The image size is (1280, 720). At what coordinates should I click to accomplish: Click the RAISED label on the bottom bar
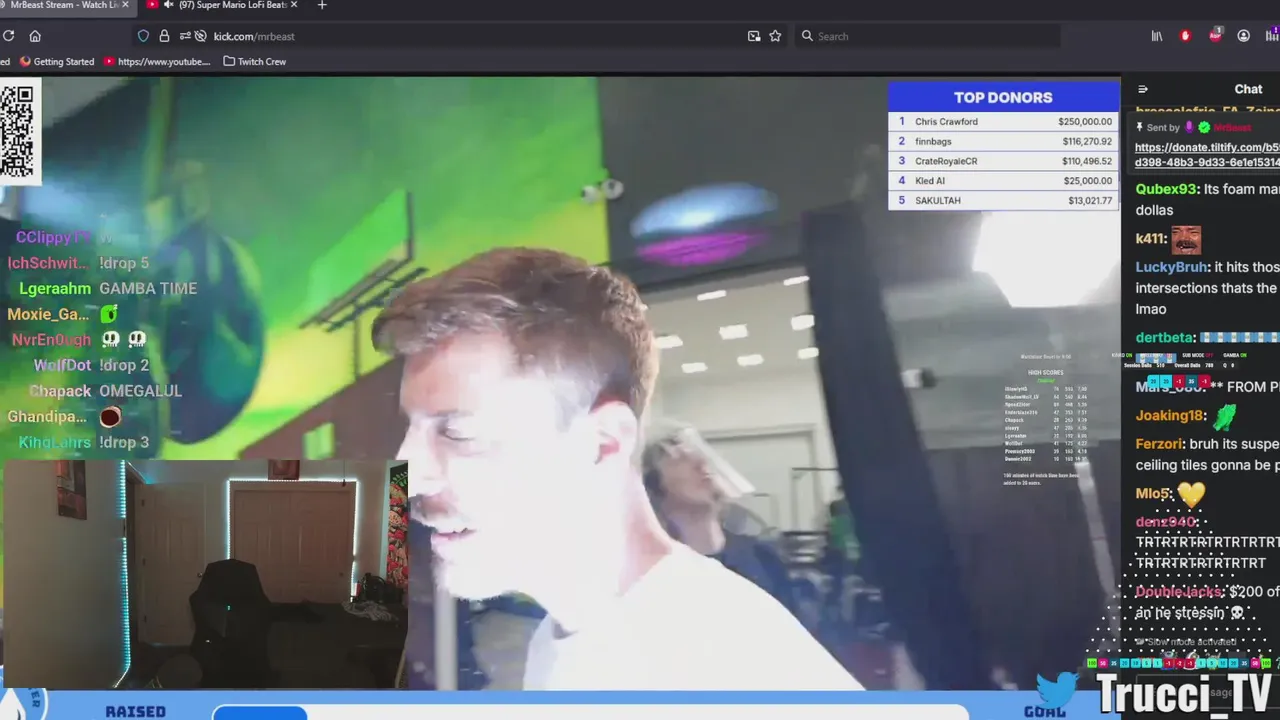(136, 712)
